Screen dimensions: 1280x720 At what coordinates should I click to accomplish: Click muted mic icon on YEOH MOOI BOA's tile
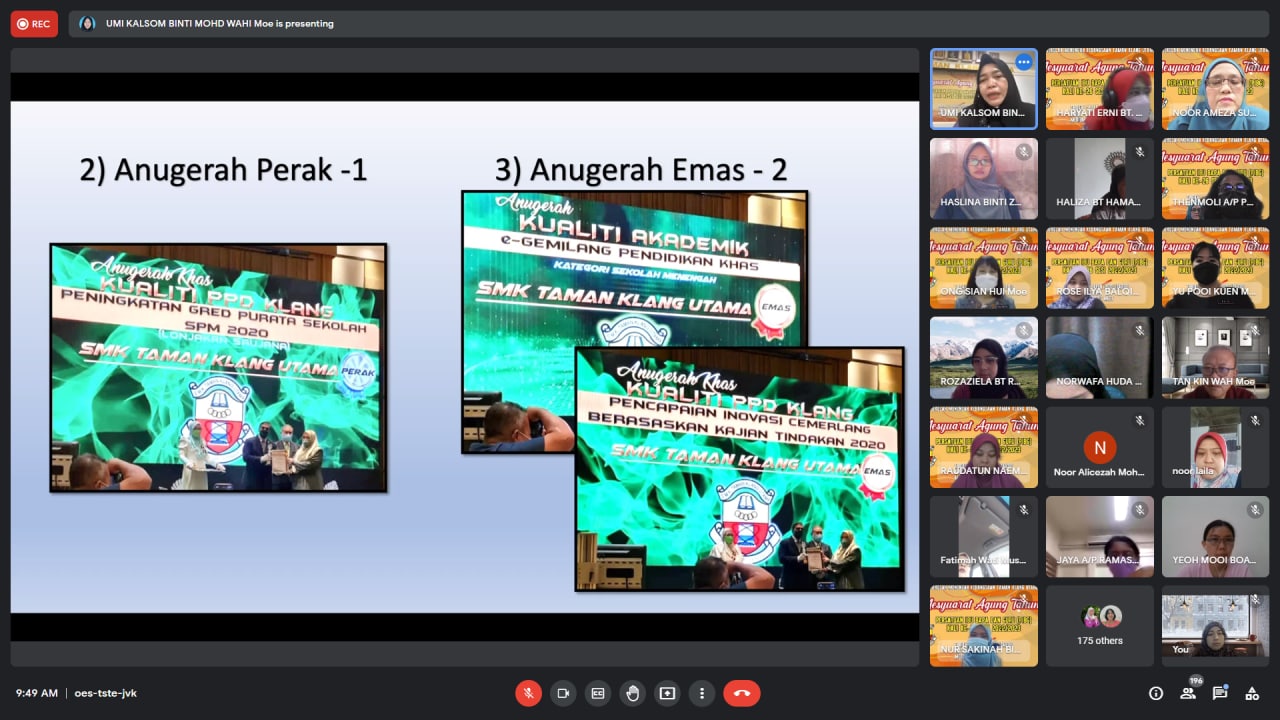pyautogui.click(x=1255, y=510)
